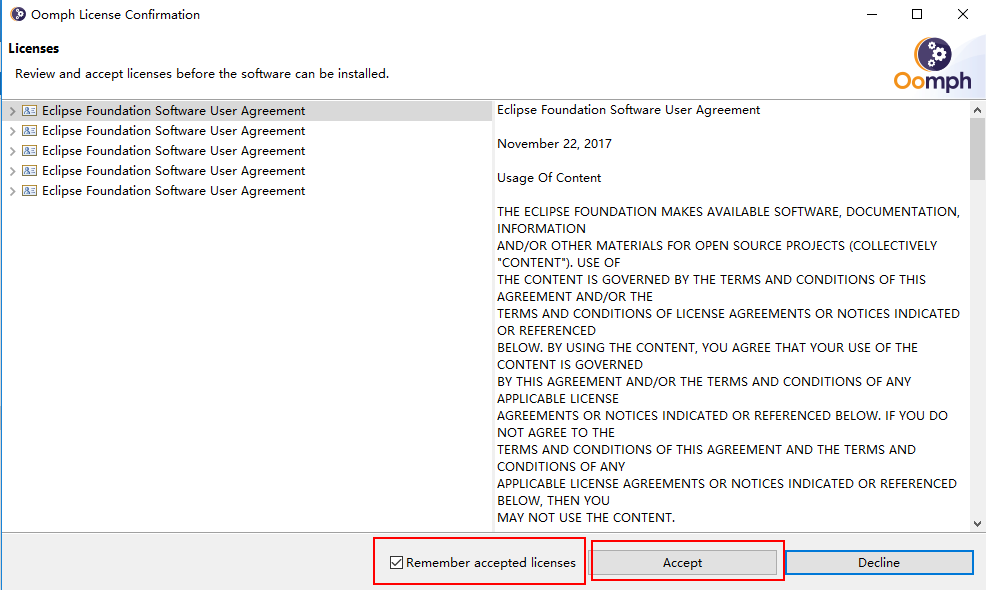Expand the fifth Eclipse Foundation agreement row
This screenshot has height=590, width=986.
pyautogui.click(x=12, y=191)
